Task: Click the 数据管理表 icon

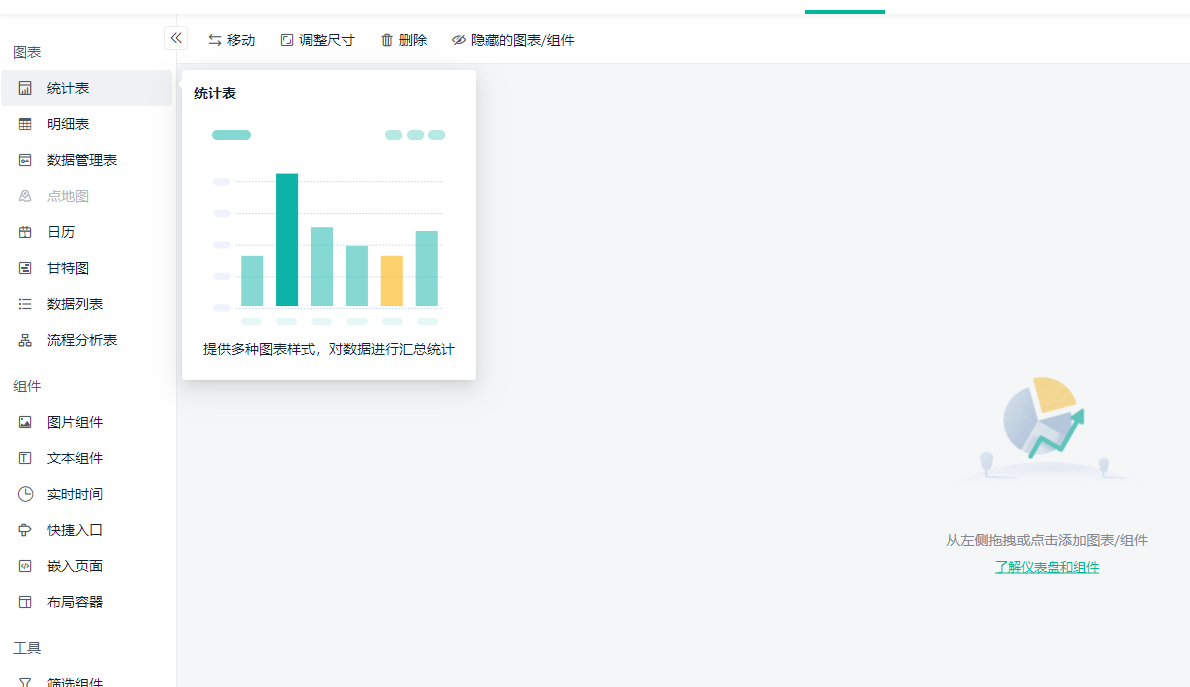Action: (x=25, y=160)
